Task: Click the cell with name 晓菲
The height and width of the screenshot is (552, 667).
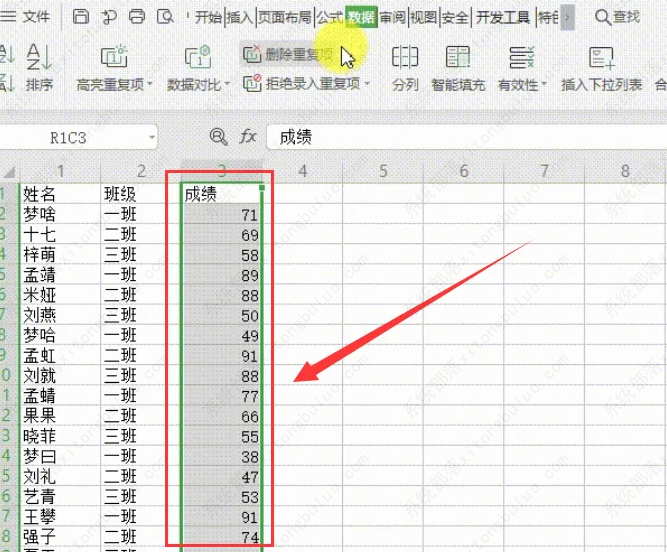Action: 60,436
